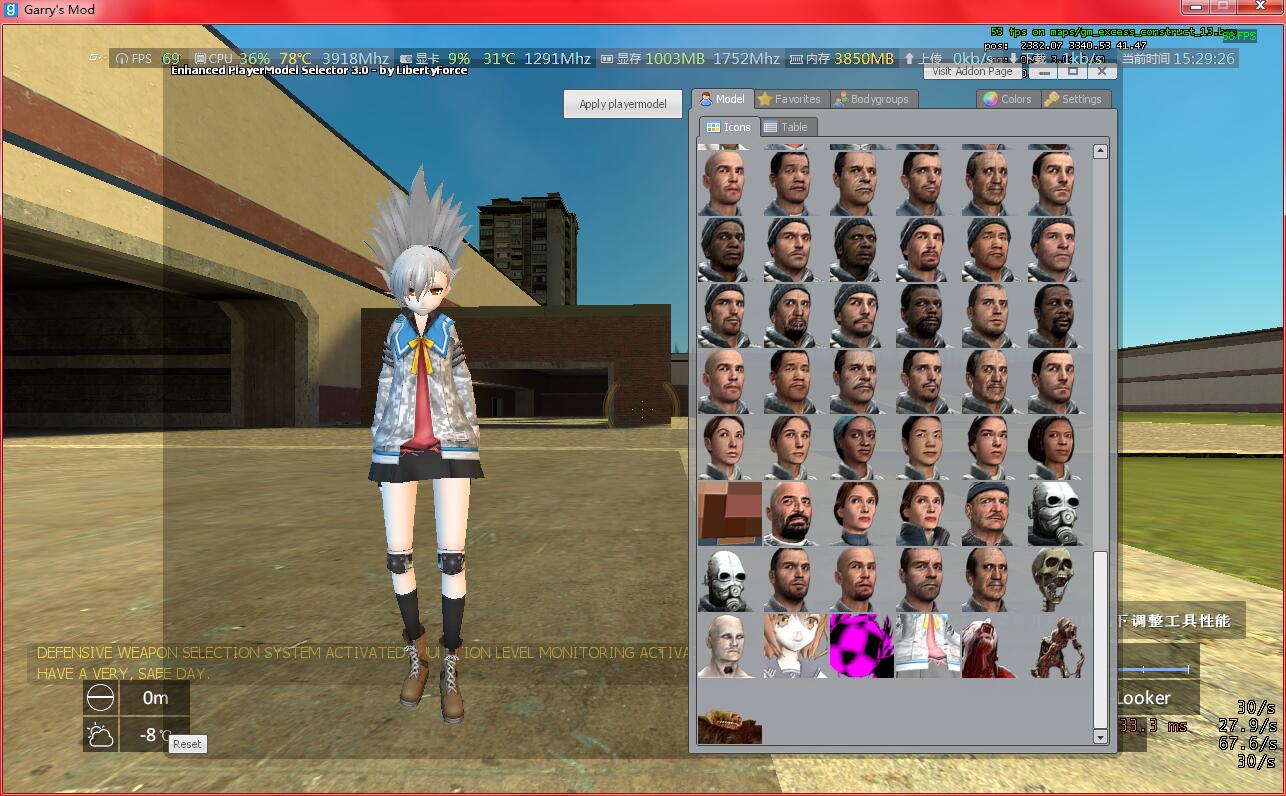Apply the selected playermodel

(x=623, y=104)
